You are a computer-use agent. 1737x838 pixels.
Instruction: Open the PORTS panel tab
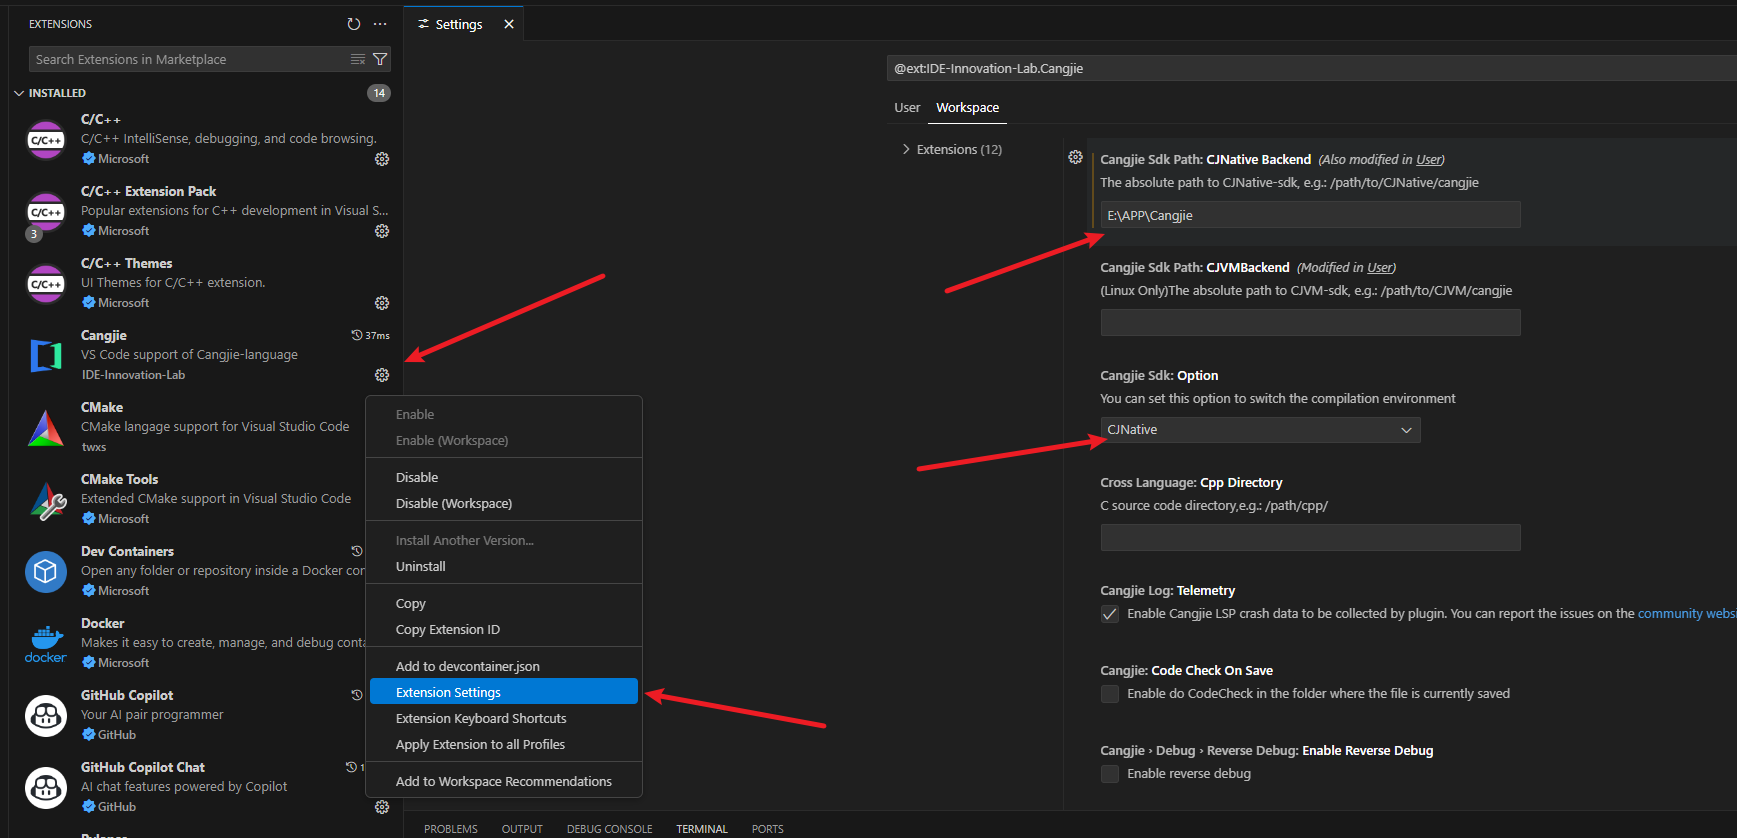pos(768,829)
